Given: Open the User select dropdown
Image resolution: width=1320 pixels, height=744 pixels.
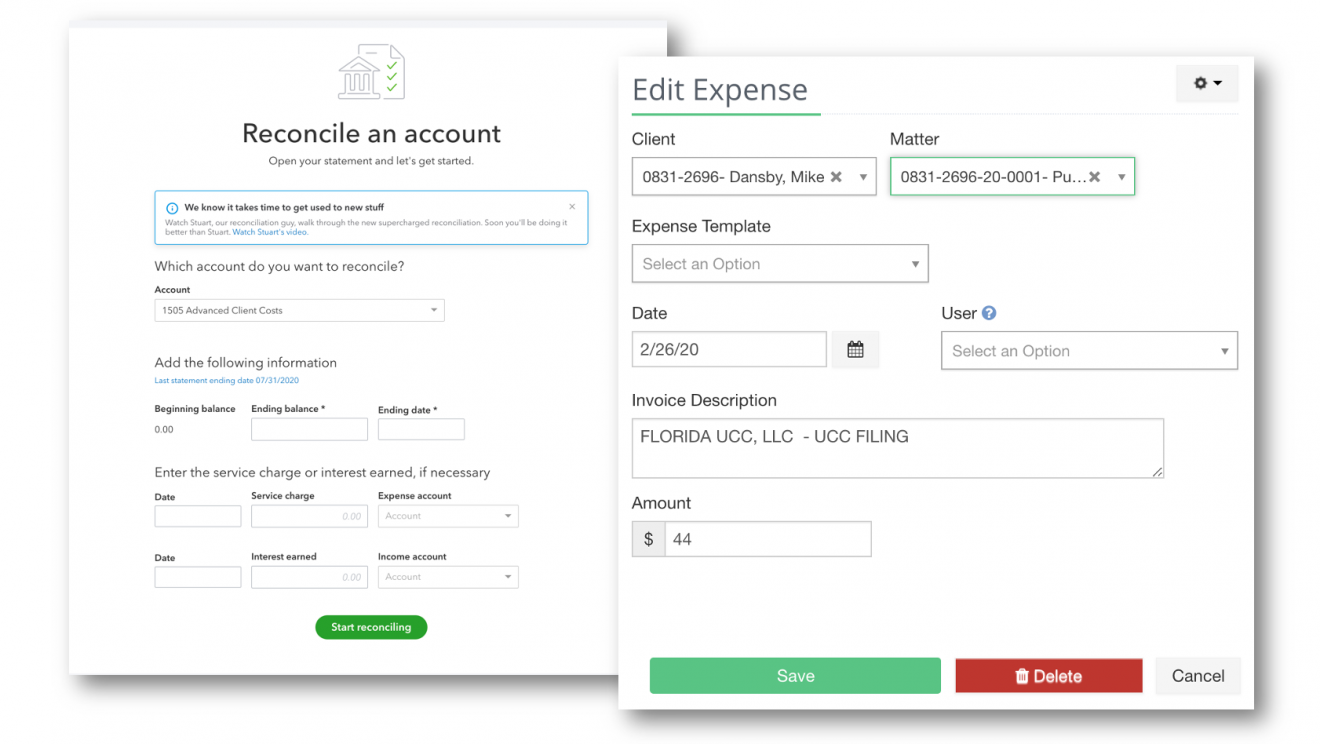Looking at the screenshot, I should 1089,351.
